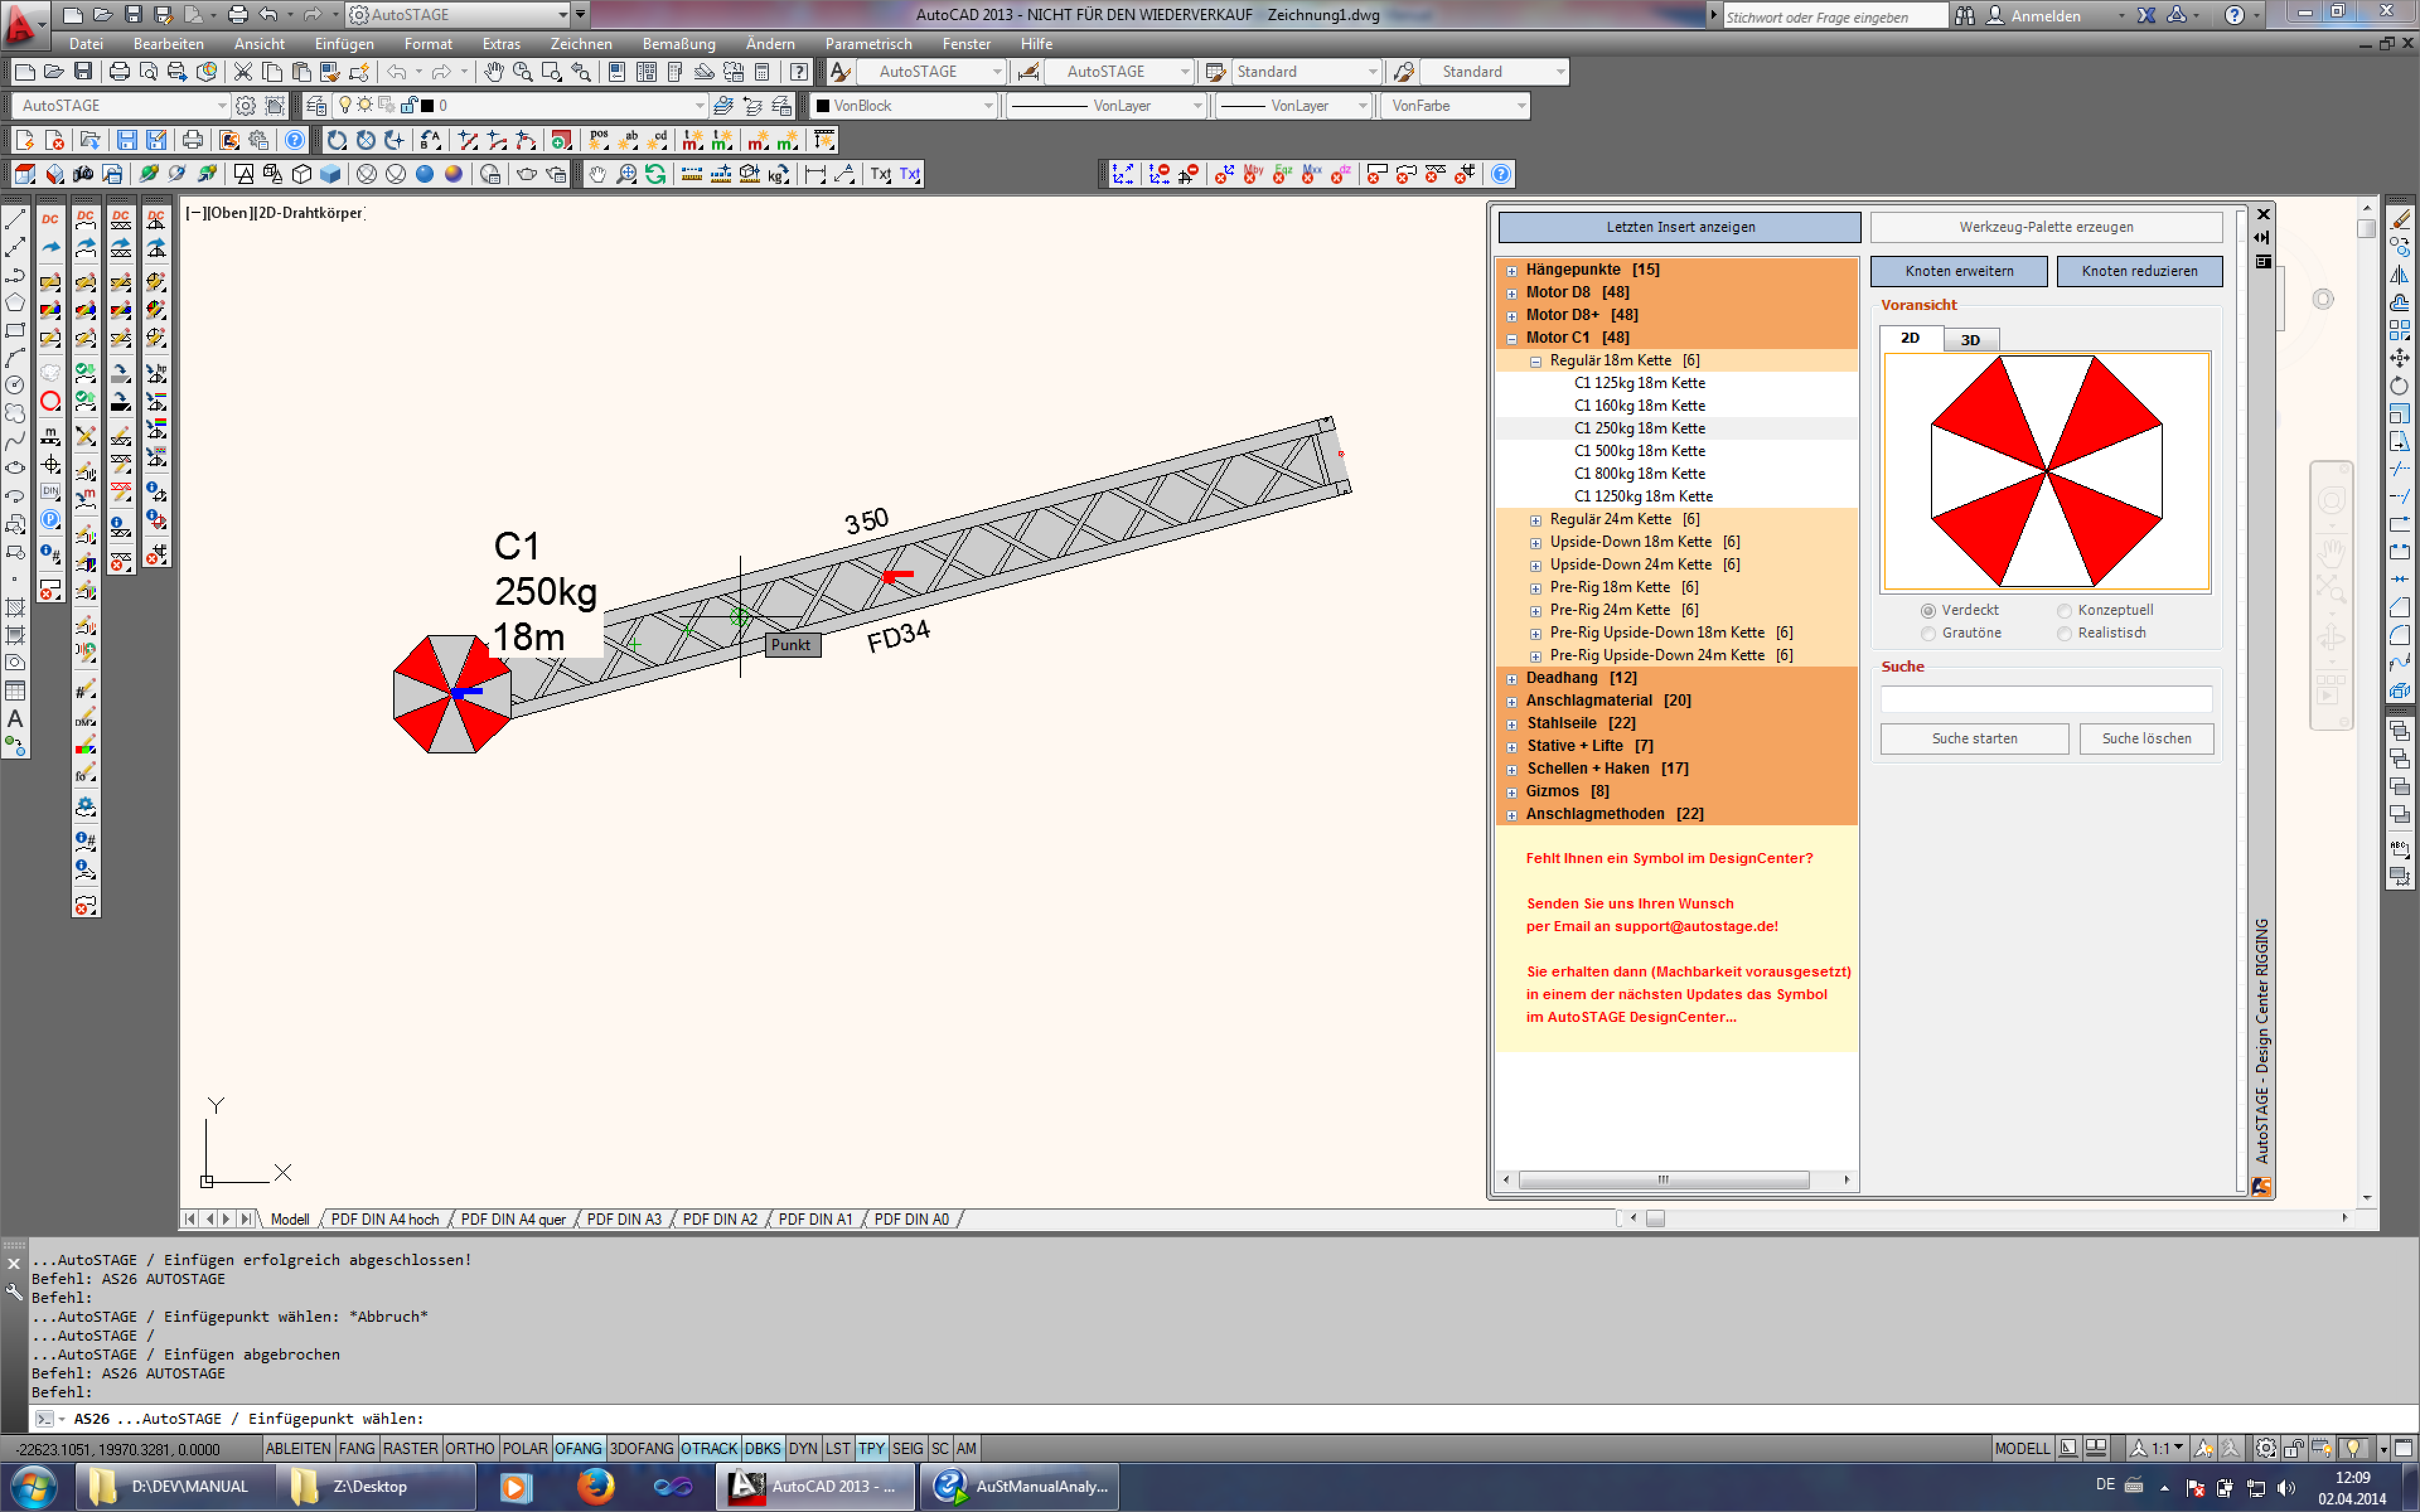
Task: Open the Parametrisch menu
Action: 868,43
